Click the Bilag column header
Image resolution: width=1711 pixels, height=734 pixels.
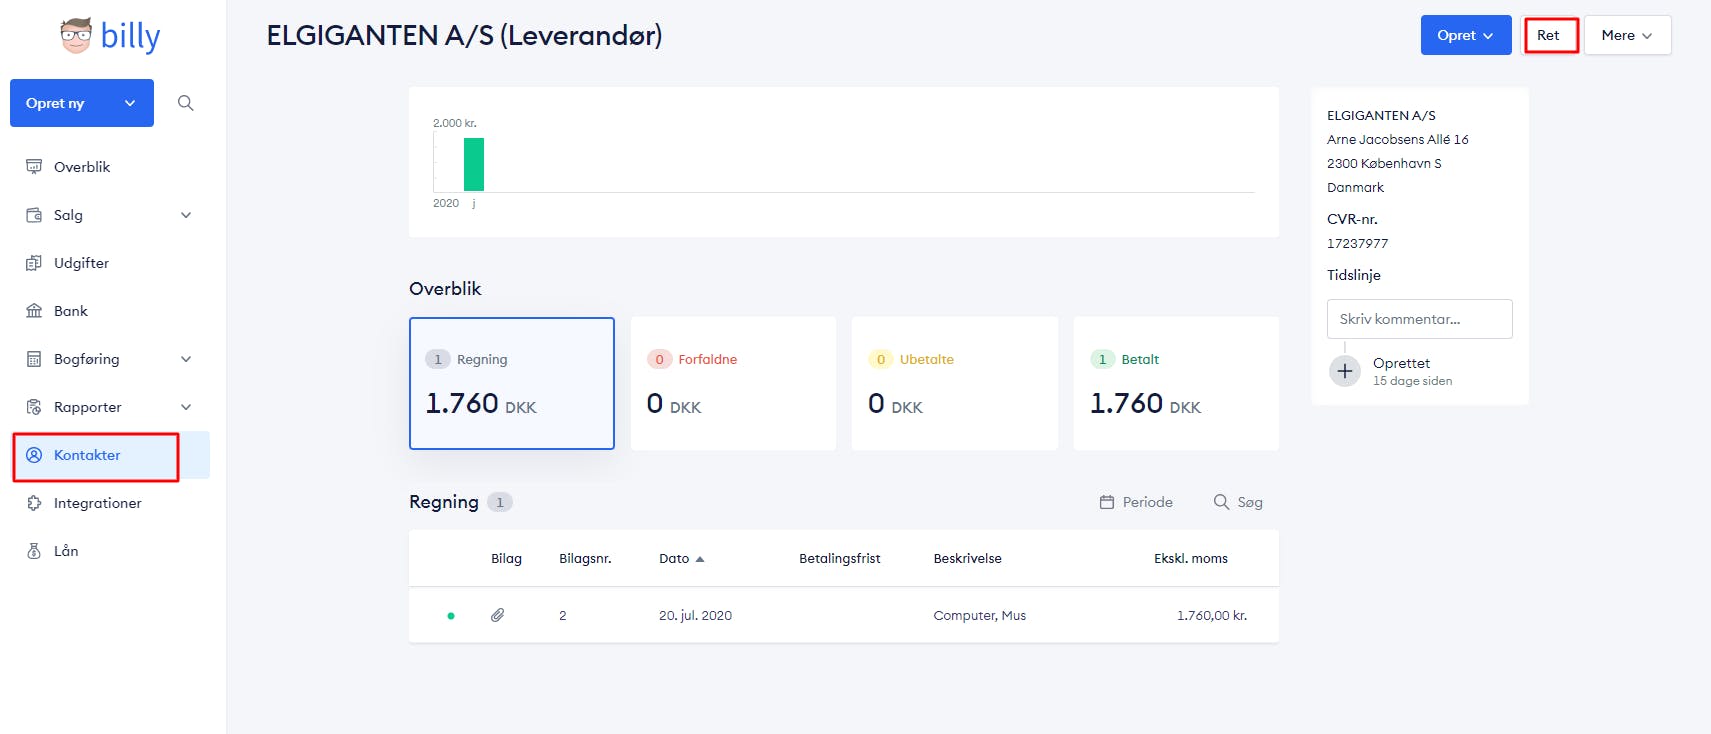tap(506, 559)
